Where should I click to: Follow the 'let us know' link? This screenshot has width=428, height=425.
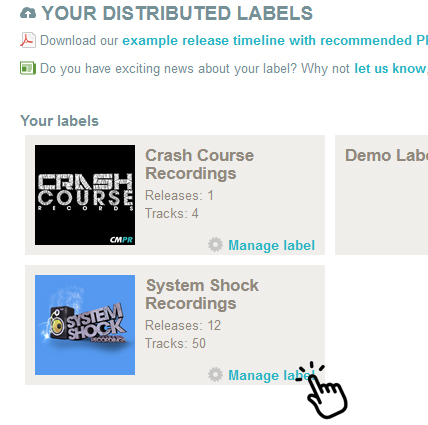point(390,68)
